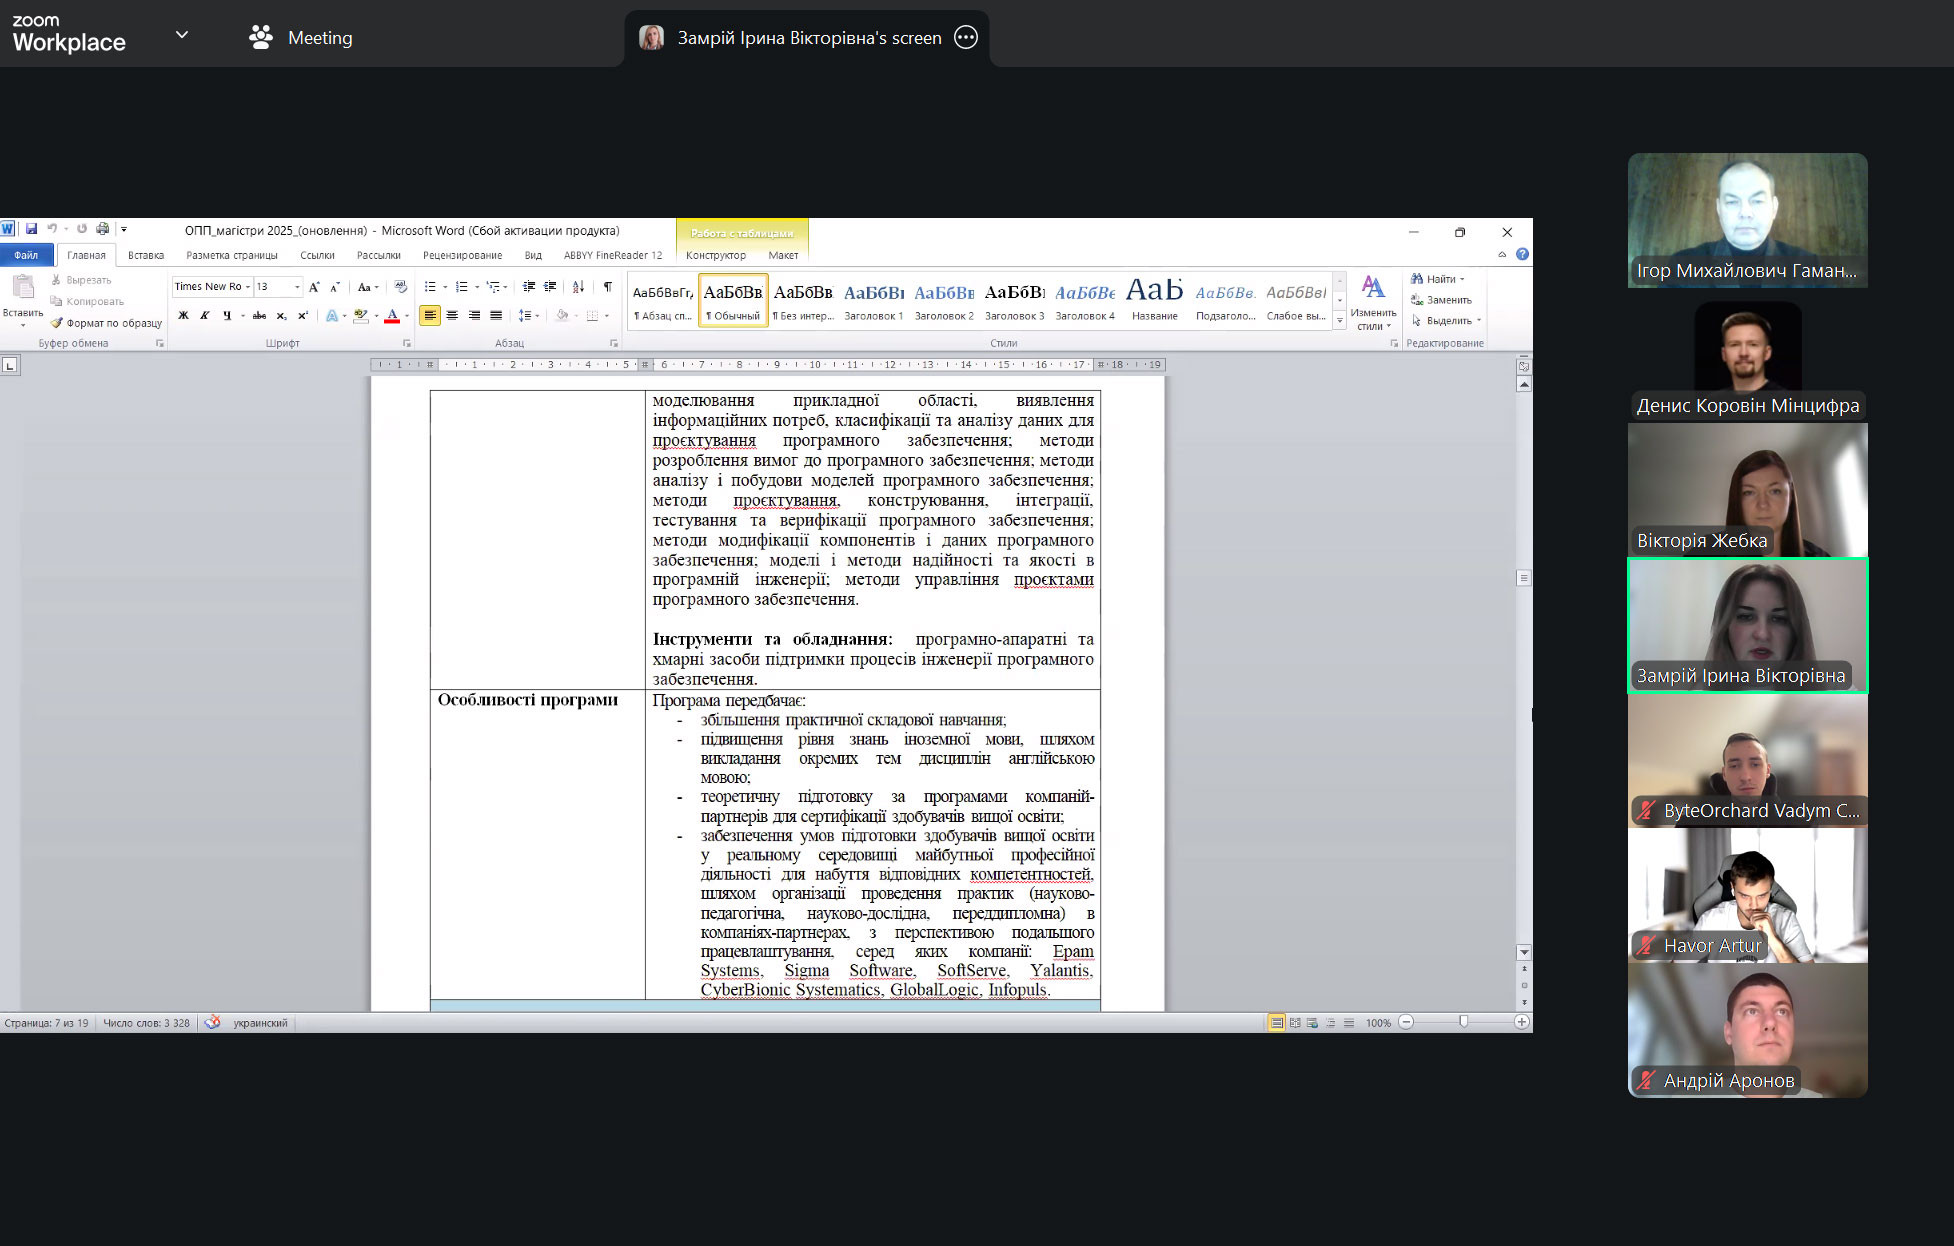Click the increase indent icon

click(550, 287)
